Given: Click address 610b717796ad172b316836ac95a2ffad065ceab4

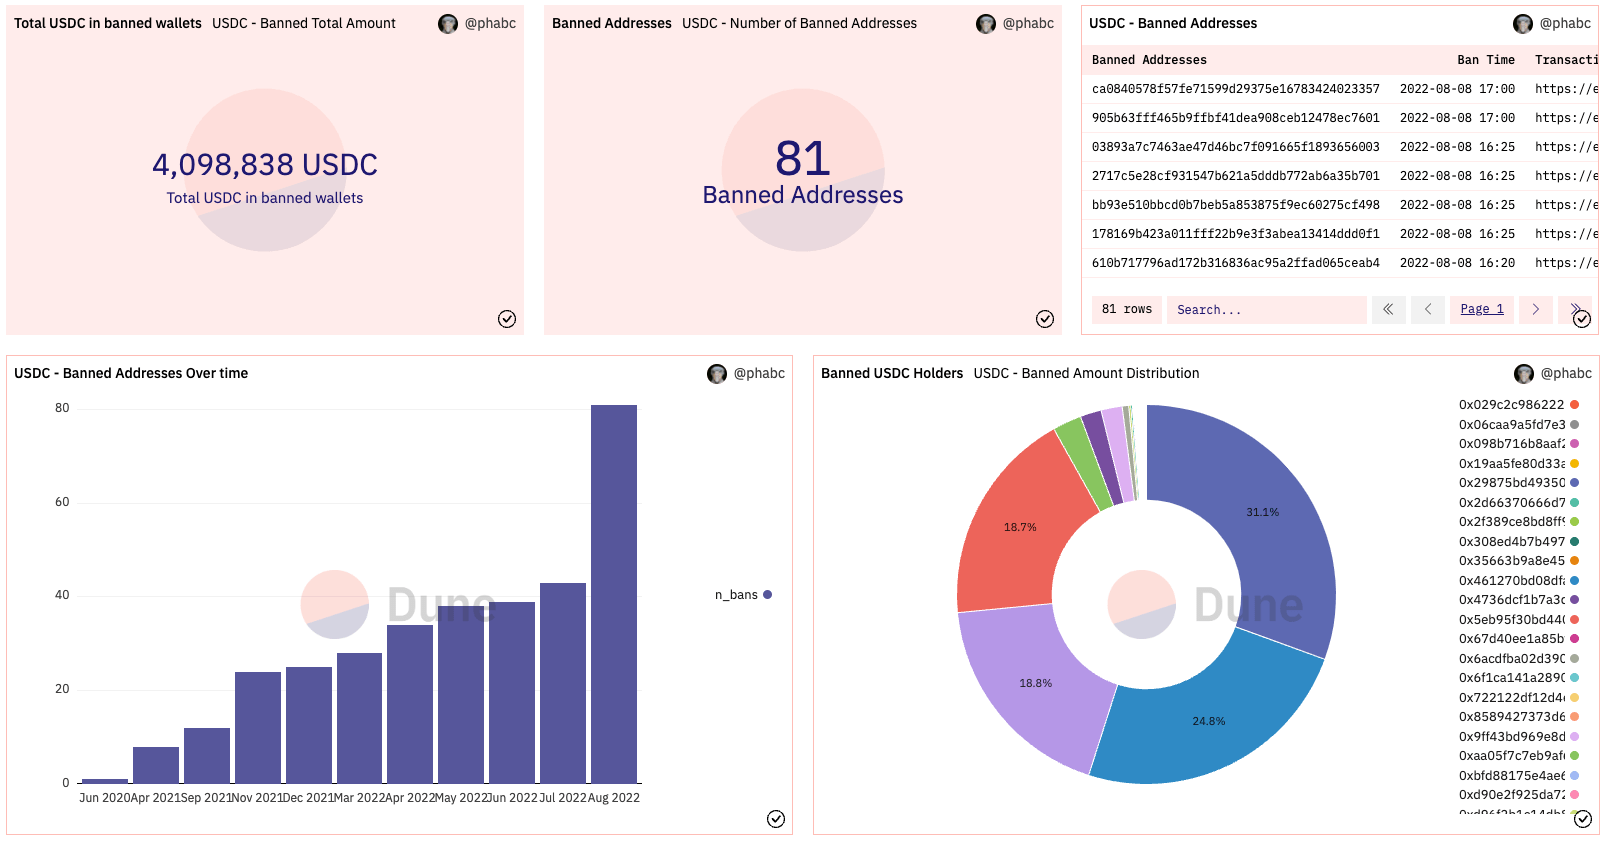Looking at the screenshot, I should [x=1236, y=263].
